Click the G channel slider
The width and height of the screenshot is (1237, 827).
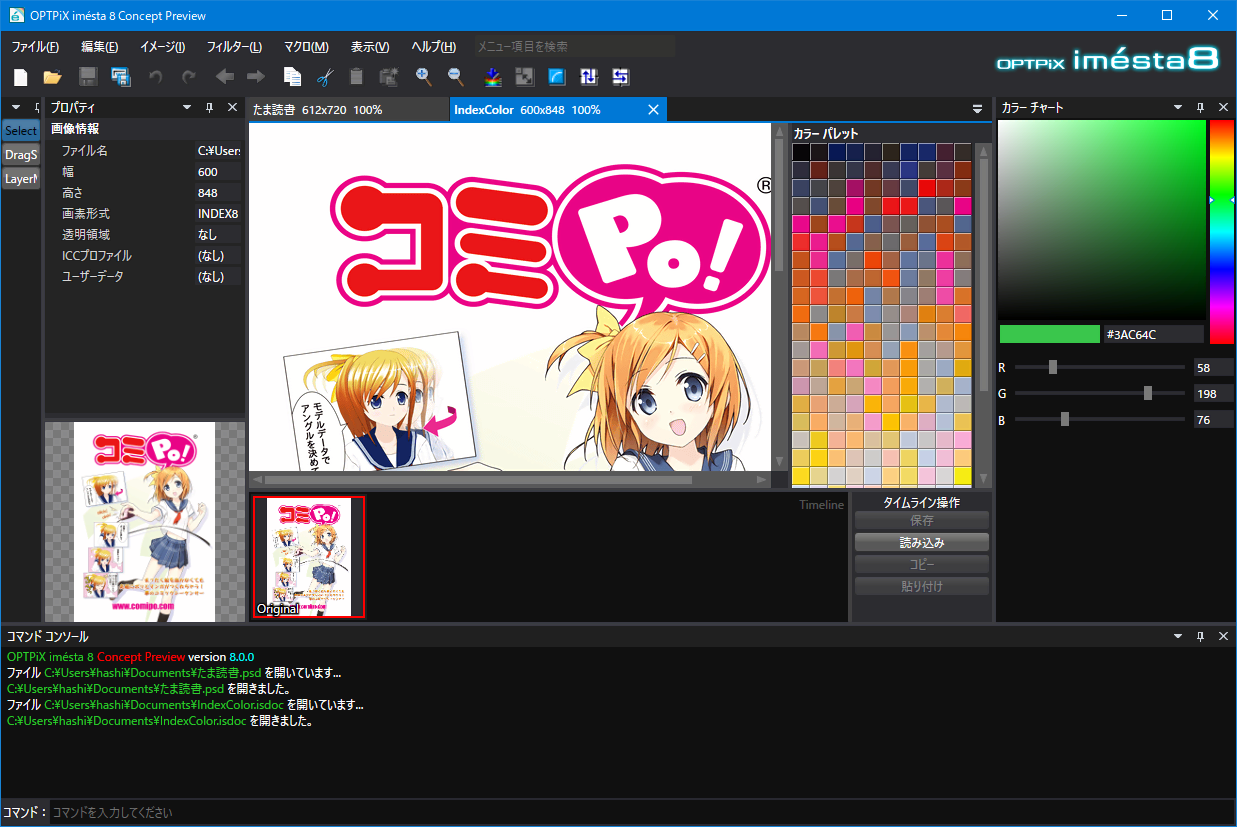pyautogui.click(x=1099, y=393)
